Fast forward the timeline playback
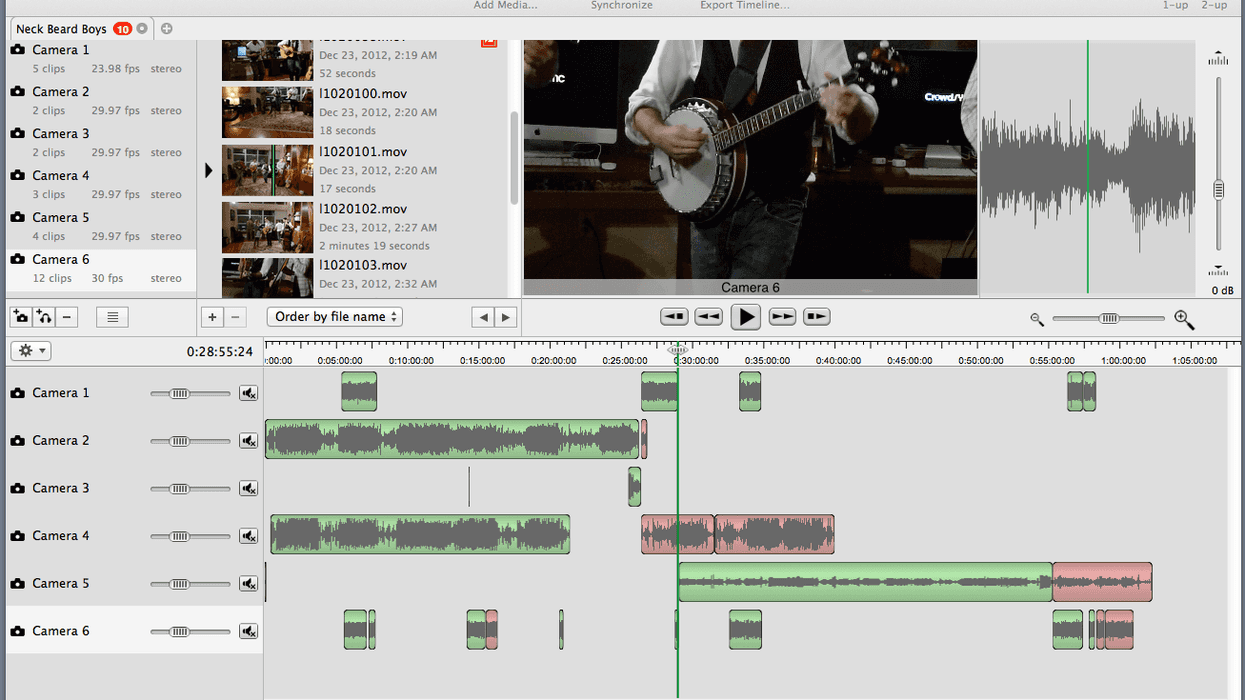The image size is (1245, 700). [782, 317]
